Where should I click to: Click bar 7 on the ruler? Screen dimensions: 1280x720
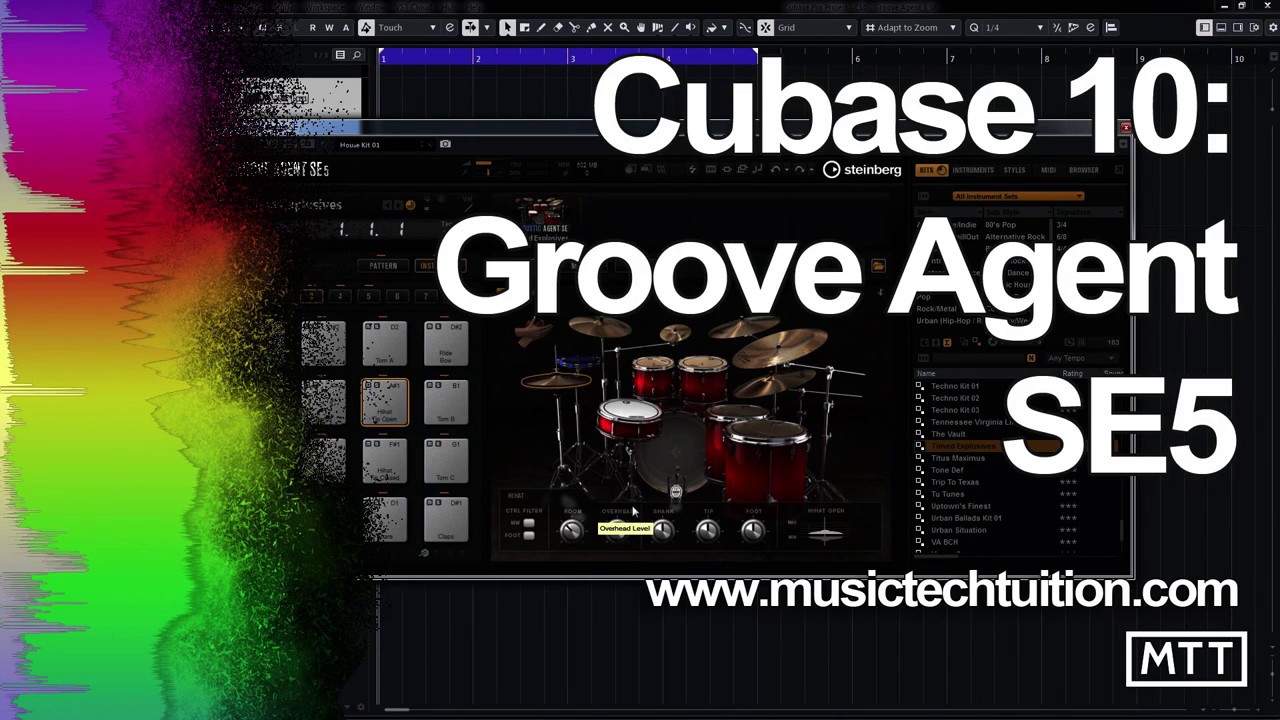(x=951, y=59)
